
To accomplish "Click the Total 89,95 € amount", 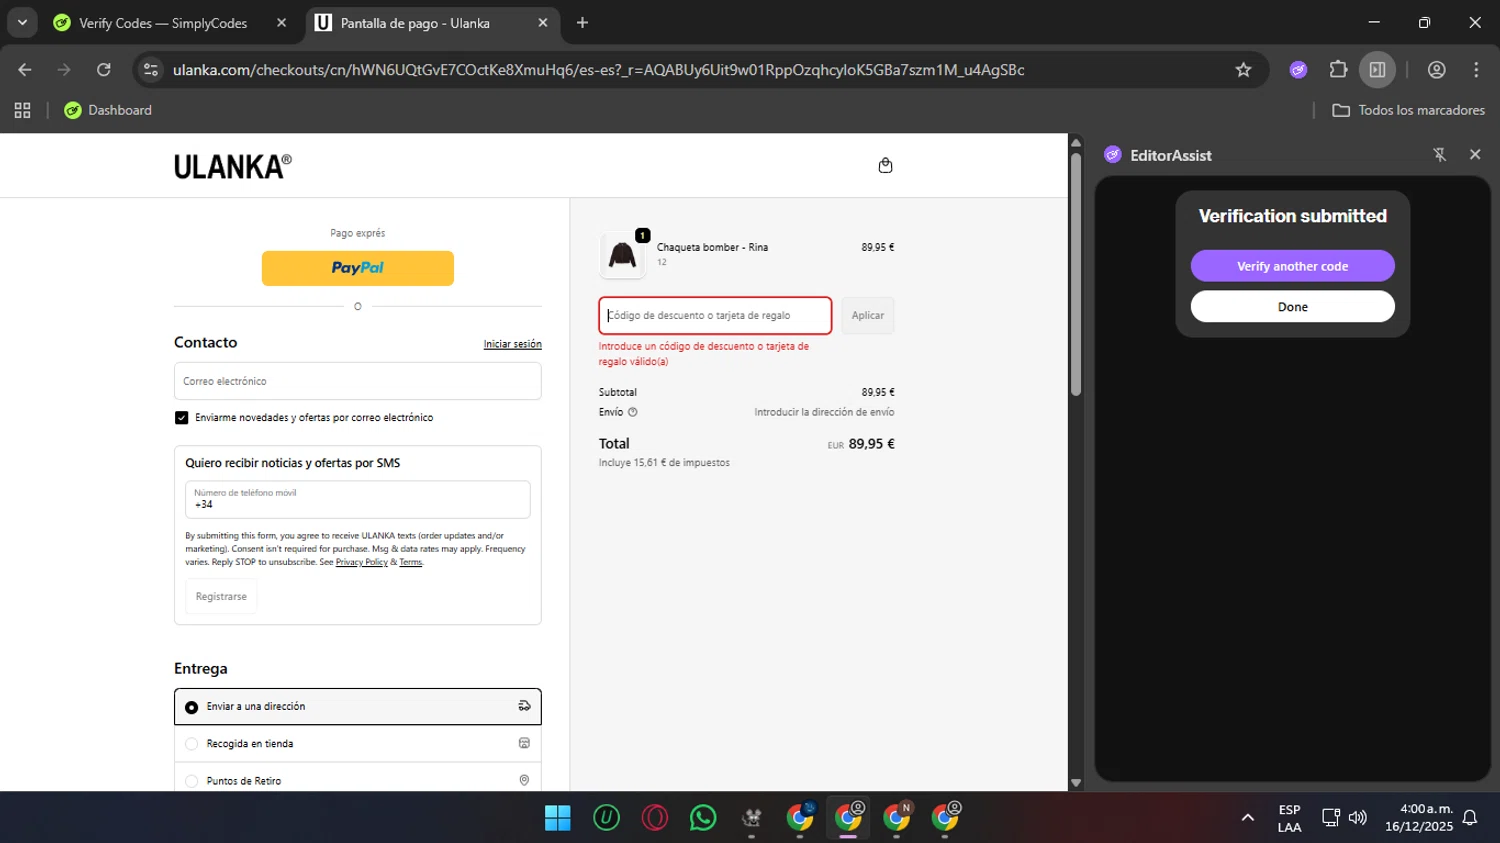I will pos(871,444).
